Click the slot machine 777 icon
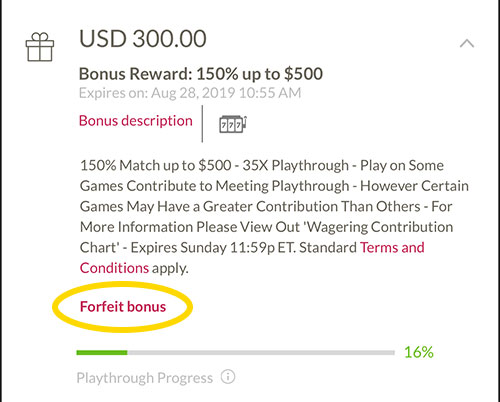The image size is (500, 402). (233, 124)
